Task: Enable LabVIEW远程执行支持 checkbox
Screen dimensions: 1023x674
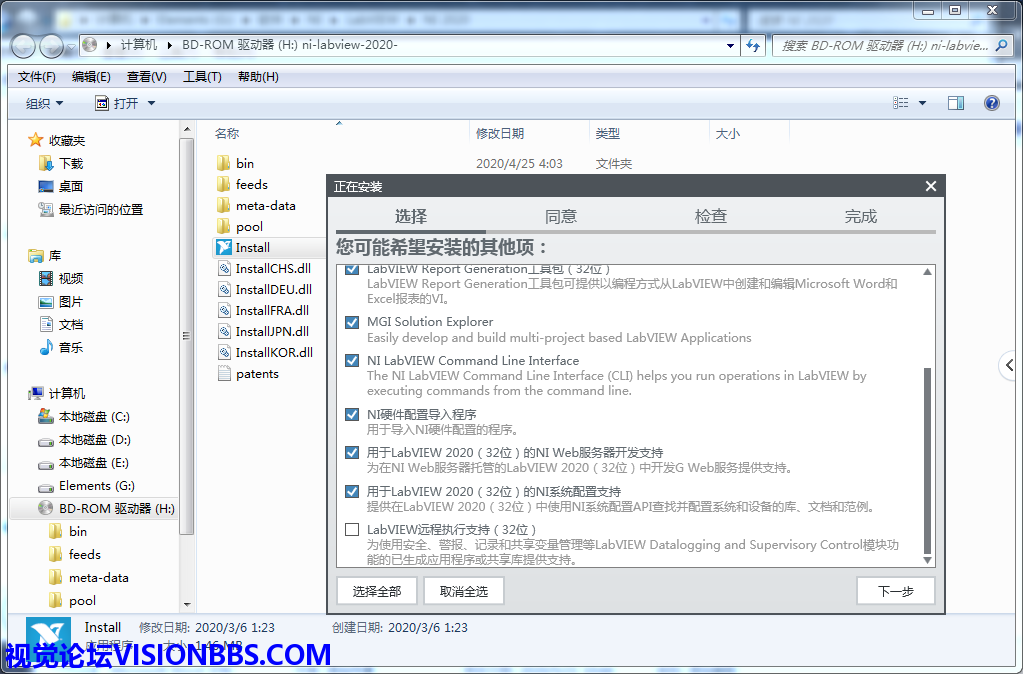Action: coord(351,530)
